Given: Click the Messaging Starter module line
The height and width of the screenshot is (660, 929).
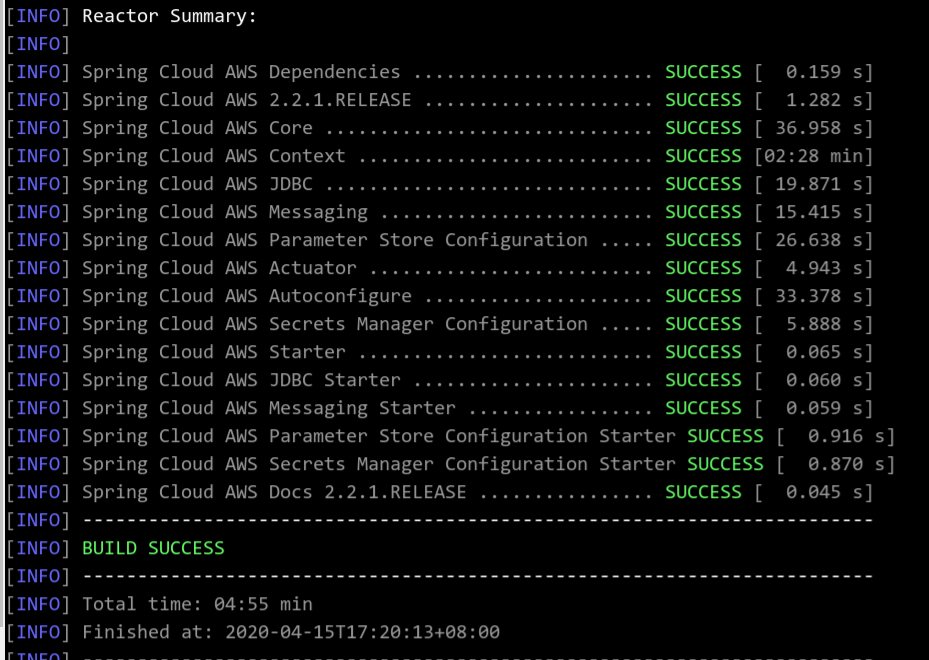Looking at the screenshot, I should pyautogui.click(x=440, y=408).
